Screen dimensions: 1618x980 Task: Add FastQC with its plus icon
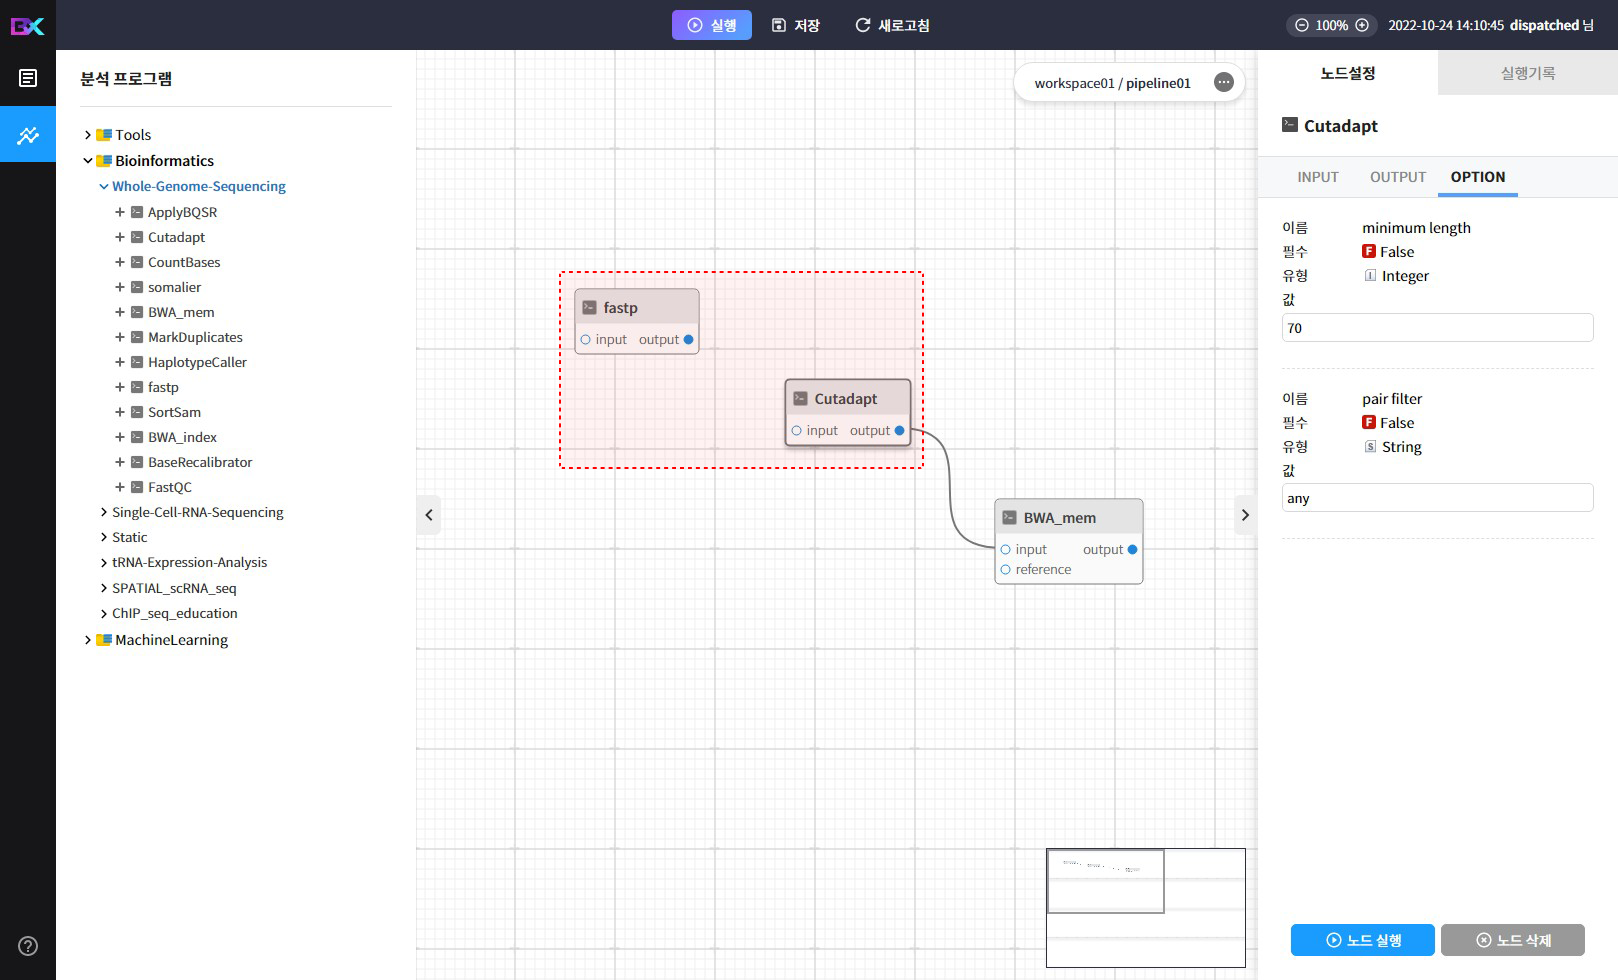(x=120, y=487)
